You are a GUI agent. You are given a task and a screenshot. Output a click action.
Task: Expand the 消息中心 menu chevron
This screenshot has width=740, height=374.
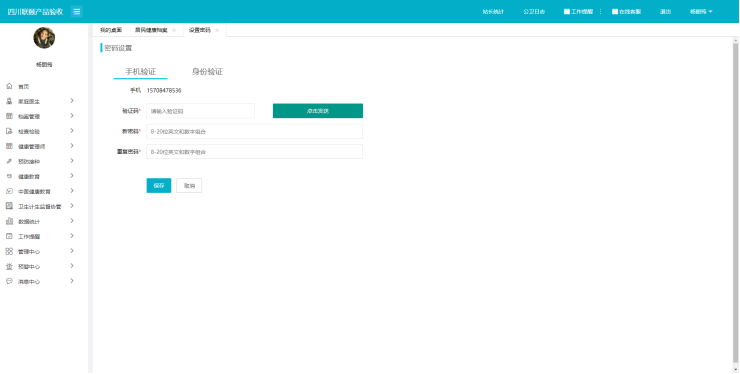(72, 281)
